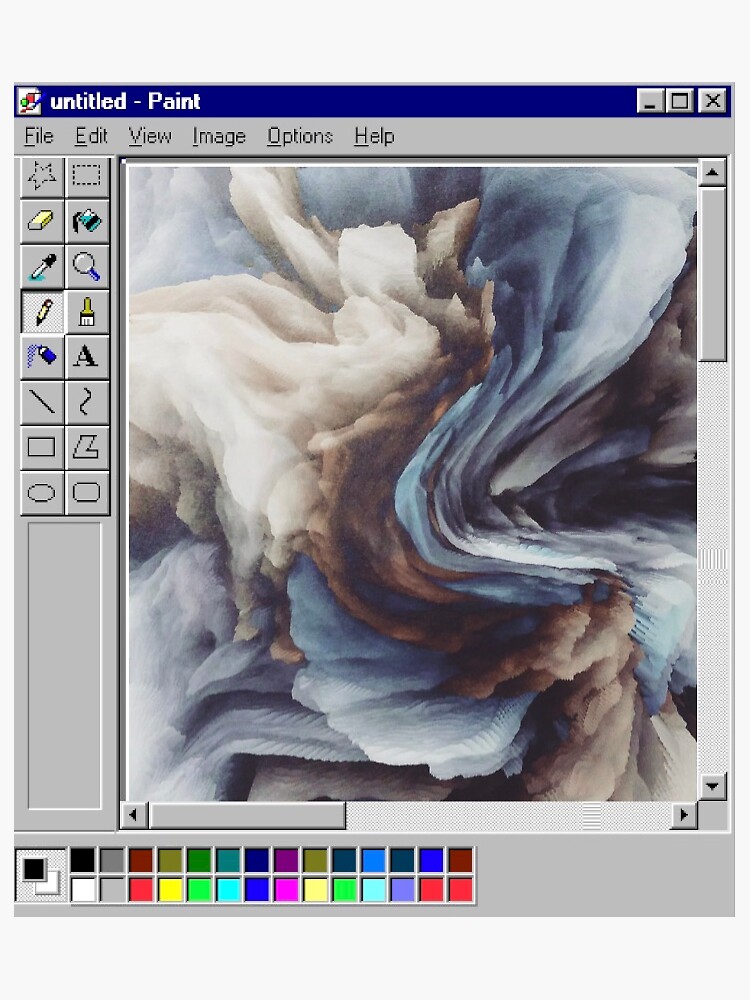Click the horizontal scrollbar right arrow
Screen dimensions: 750x1000
(684, 815)
